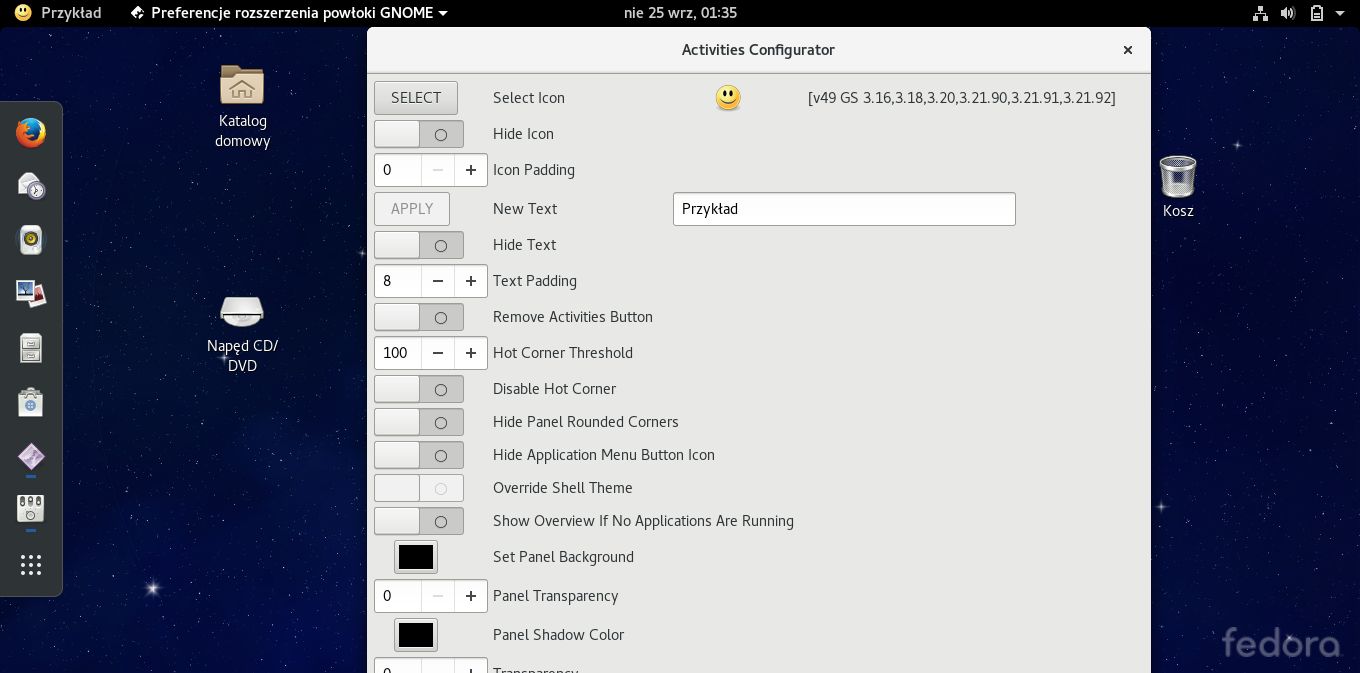Click the version text v49 GS 3.16

[x=962, y=98]
